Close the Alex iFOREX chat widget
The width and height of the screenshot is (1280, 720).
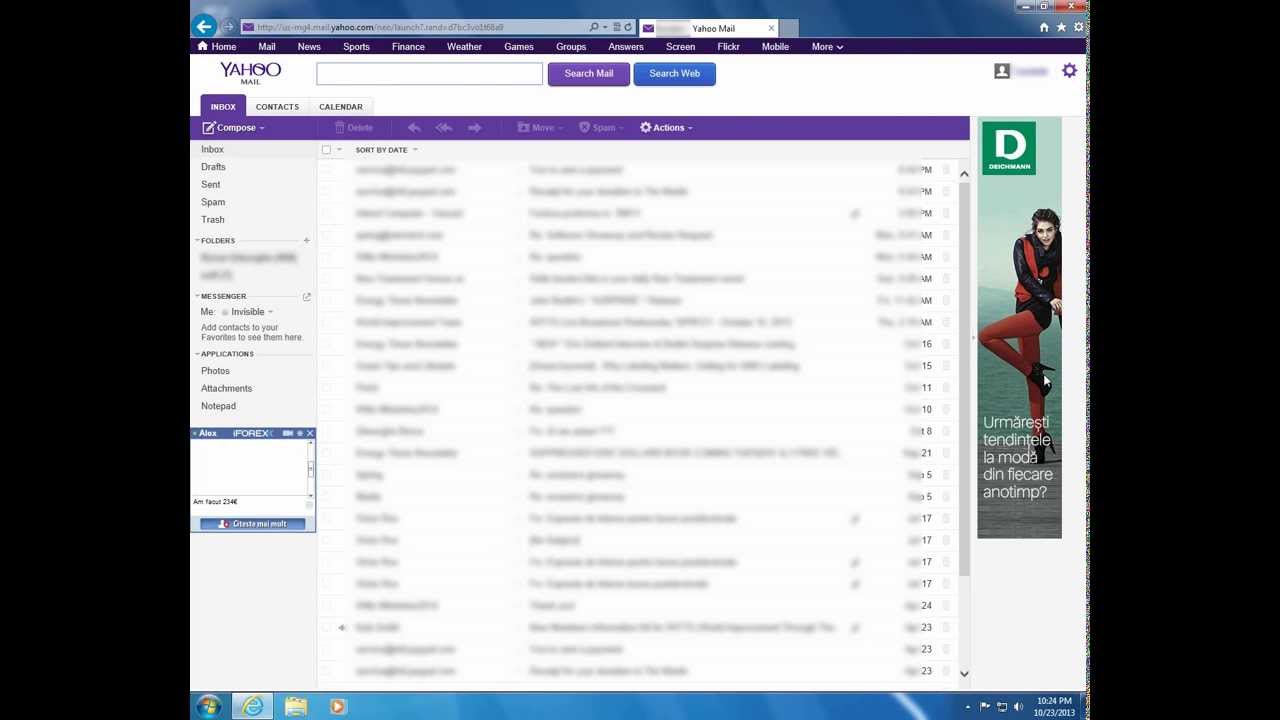tap(310, 433)
